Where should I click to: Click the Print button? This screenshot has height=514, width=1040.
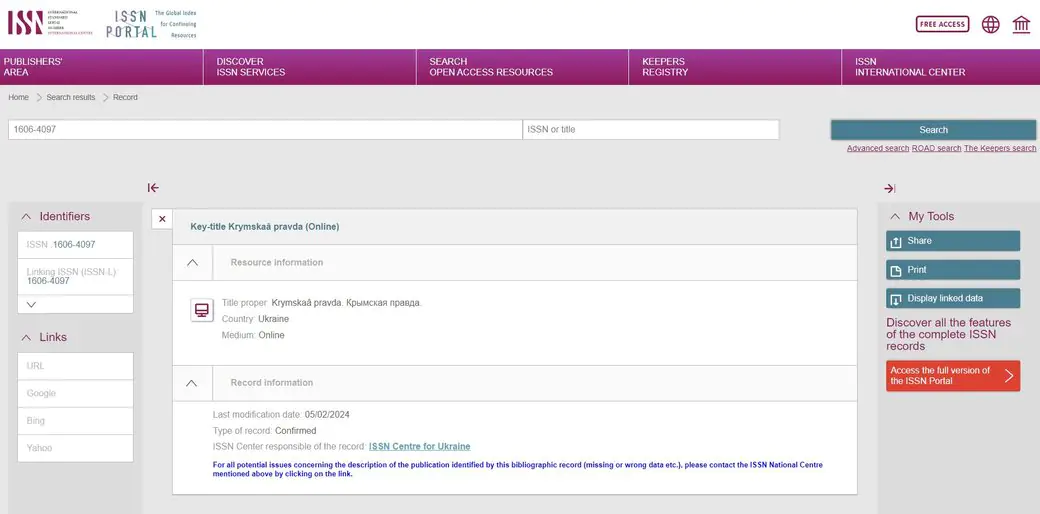point(952,270)
